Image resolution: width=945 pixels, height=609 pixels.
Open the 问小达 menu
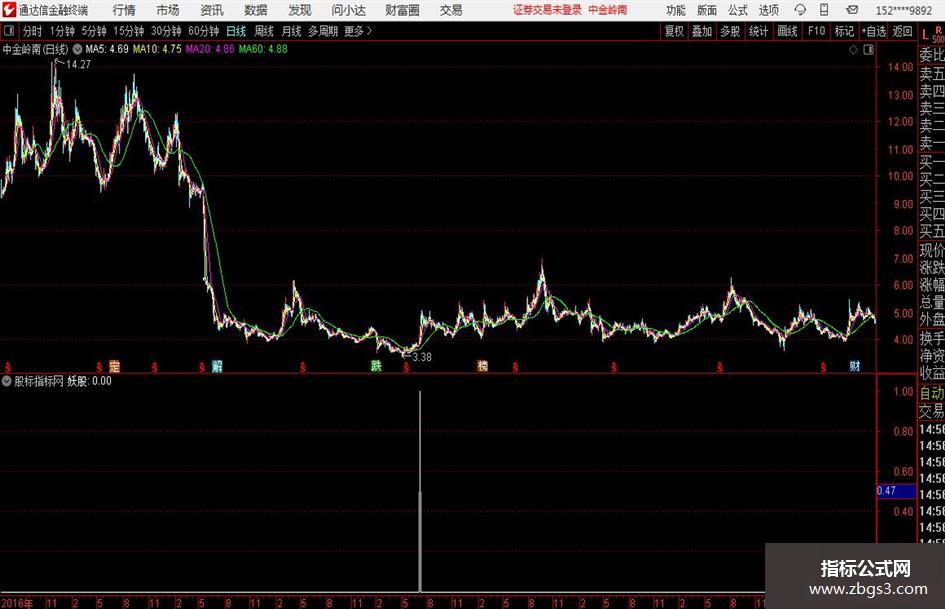pos(348,10)
